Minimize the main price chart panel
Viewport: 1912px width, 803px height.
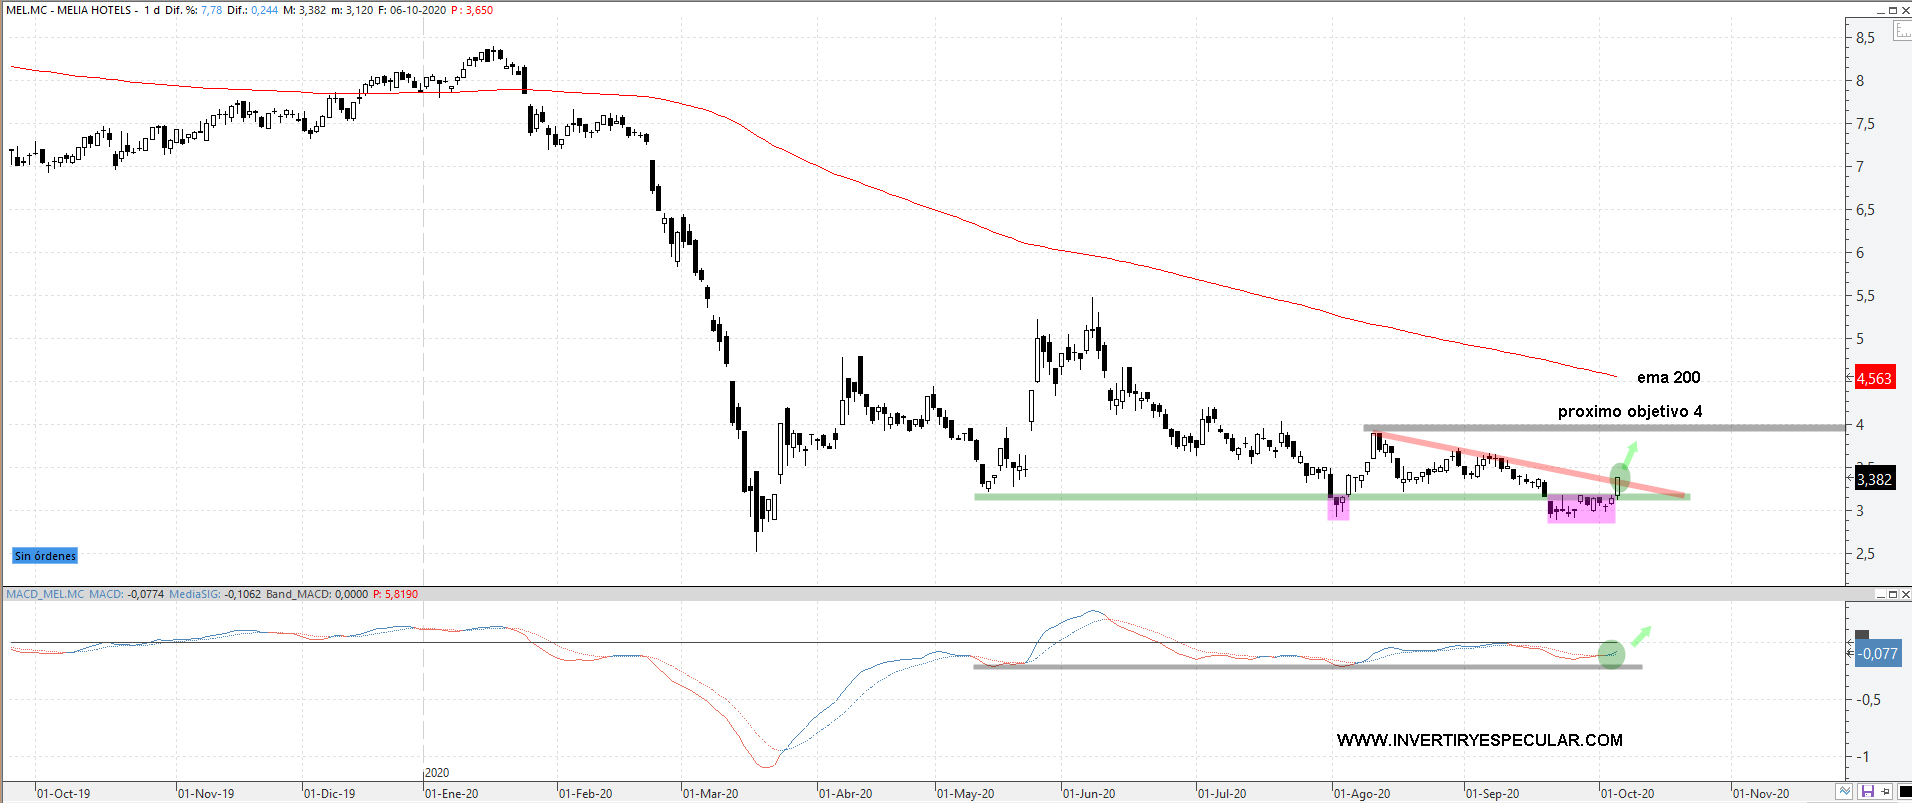point(1879,10)
